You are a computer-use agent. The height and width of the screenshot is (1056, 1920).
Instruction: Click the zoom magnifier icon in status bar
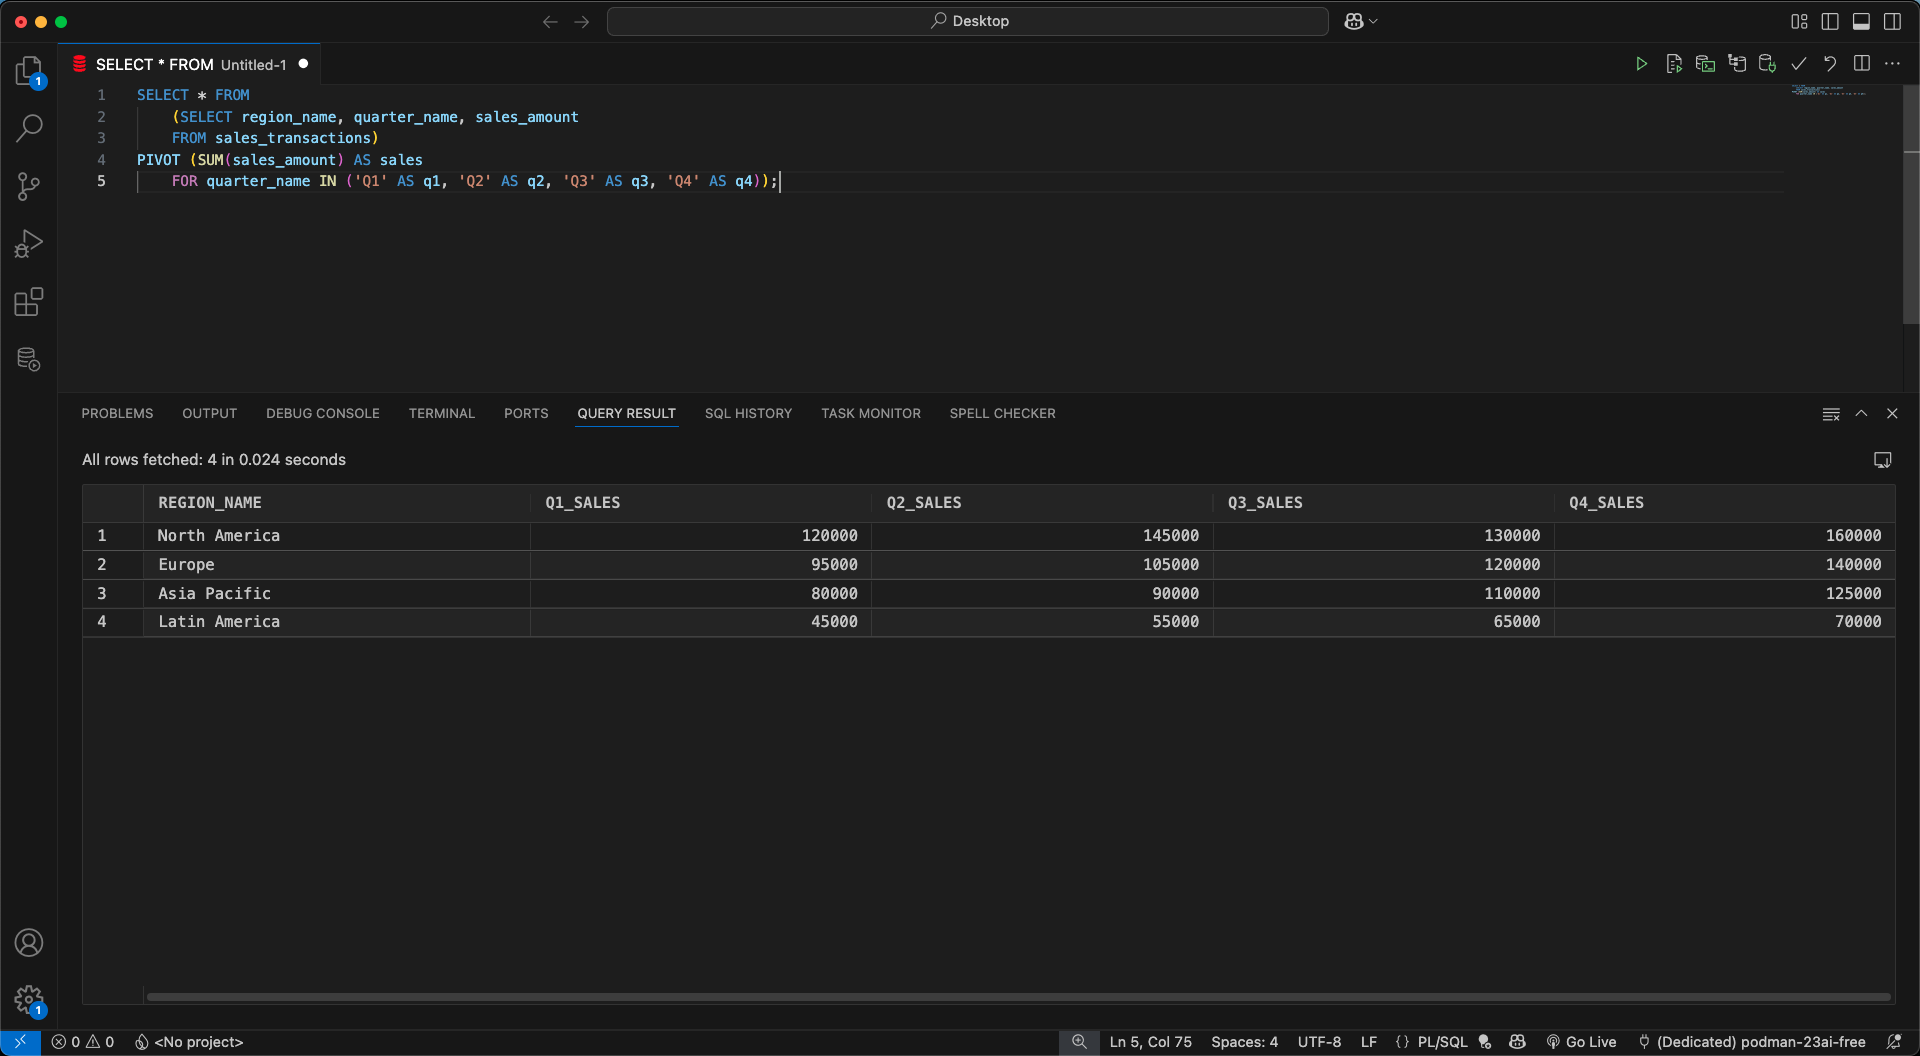(1079, 1042)
